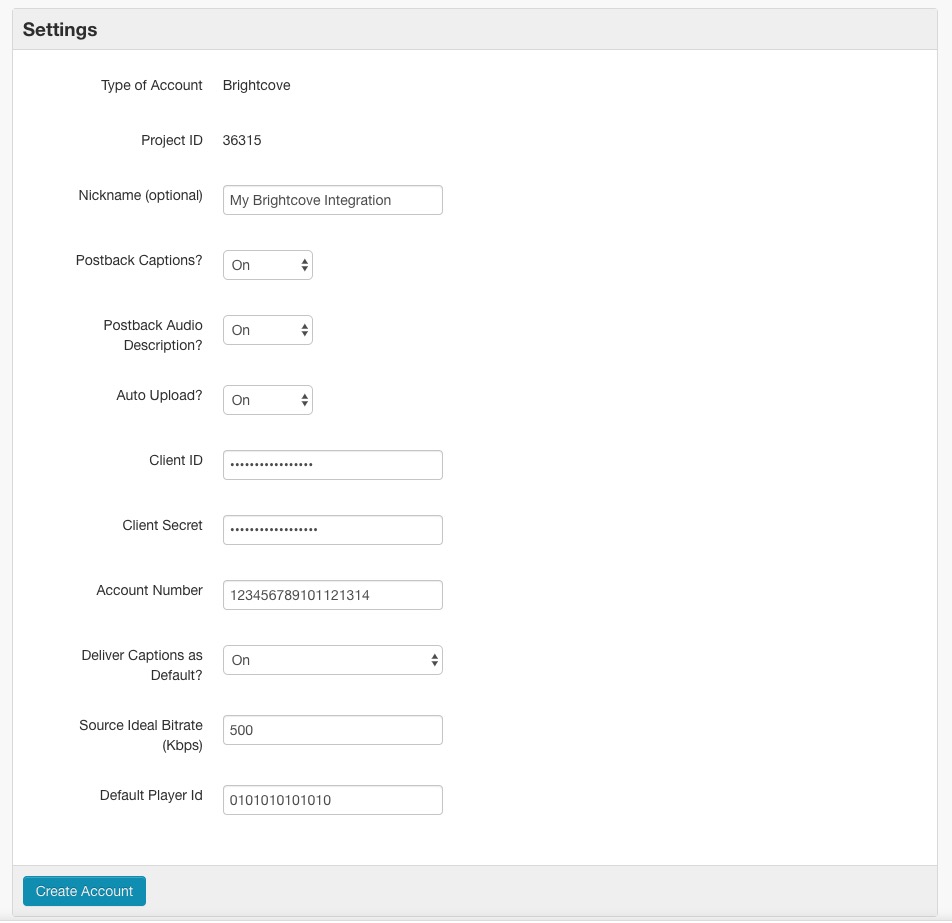Click the Account Number input field
952x923 pixels.
(333, 594)
